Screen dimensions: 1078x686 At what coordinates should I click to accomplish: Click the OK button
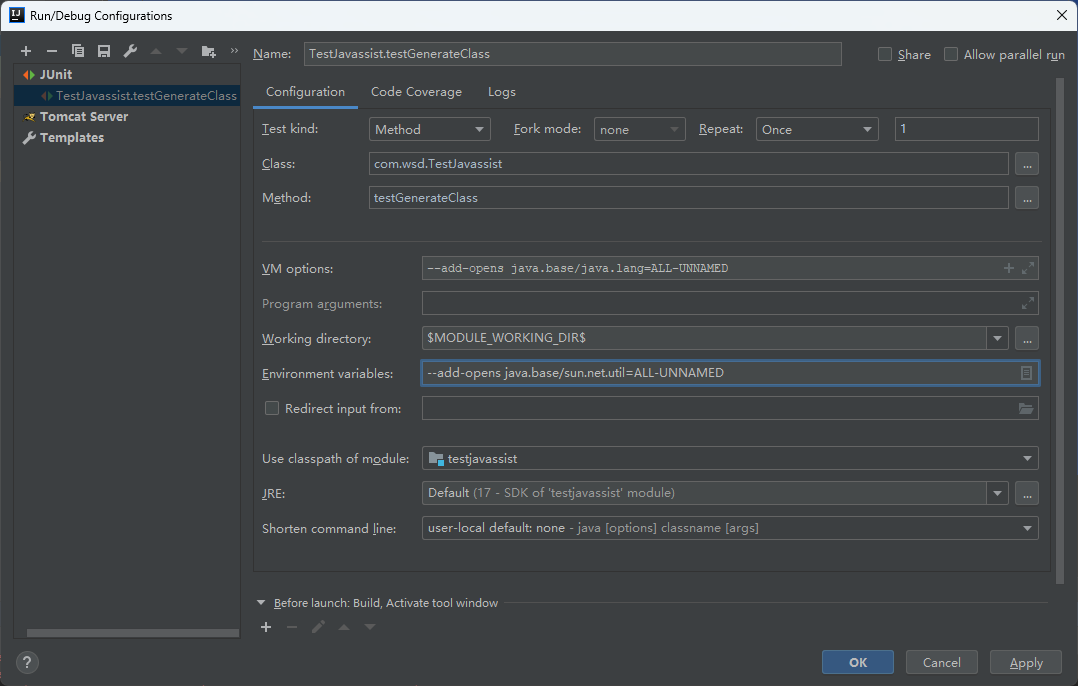858,663
